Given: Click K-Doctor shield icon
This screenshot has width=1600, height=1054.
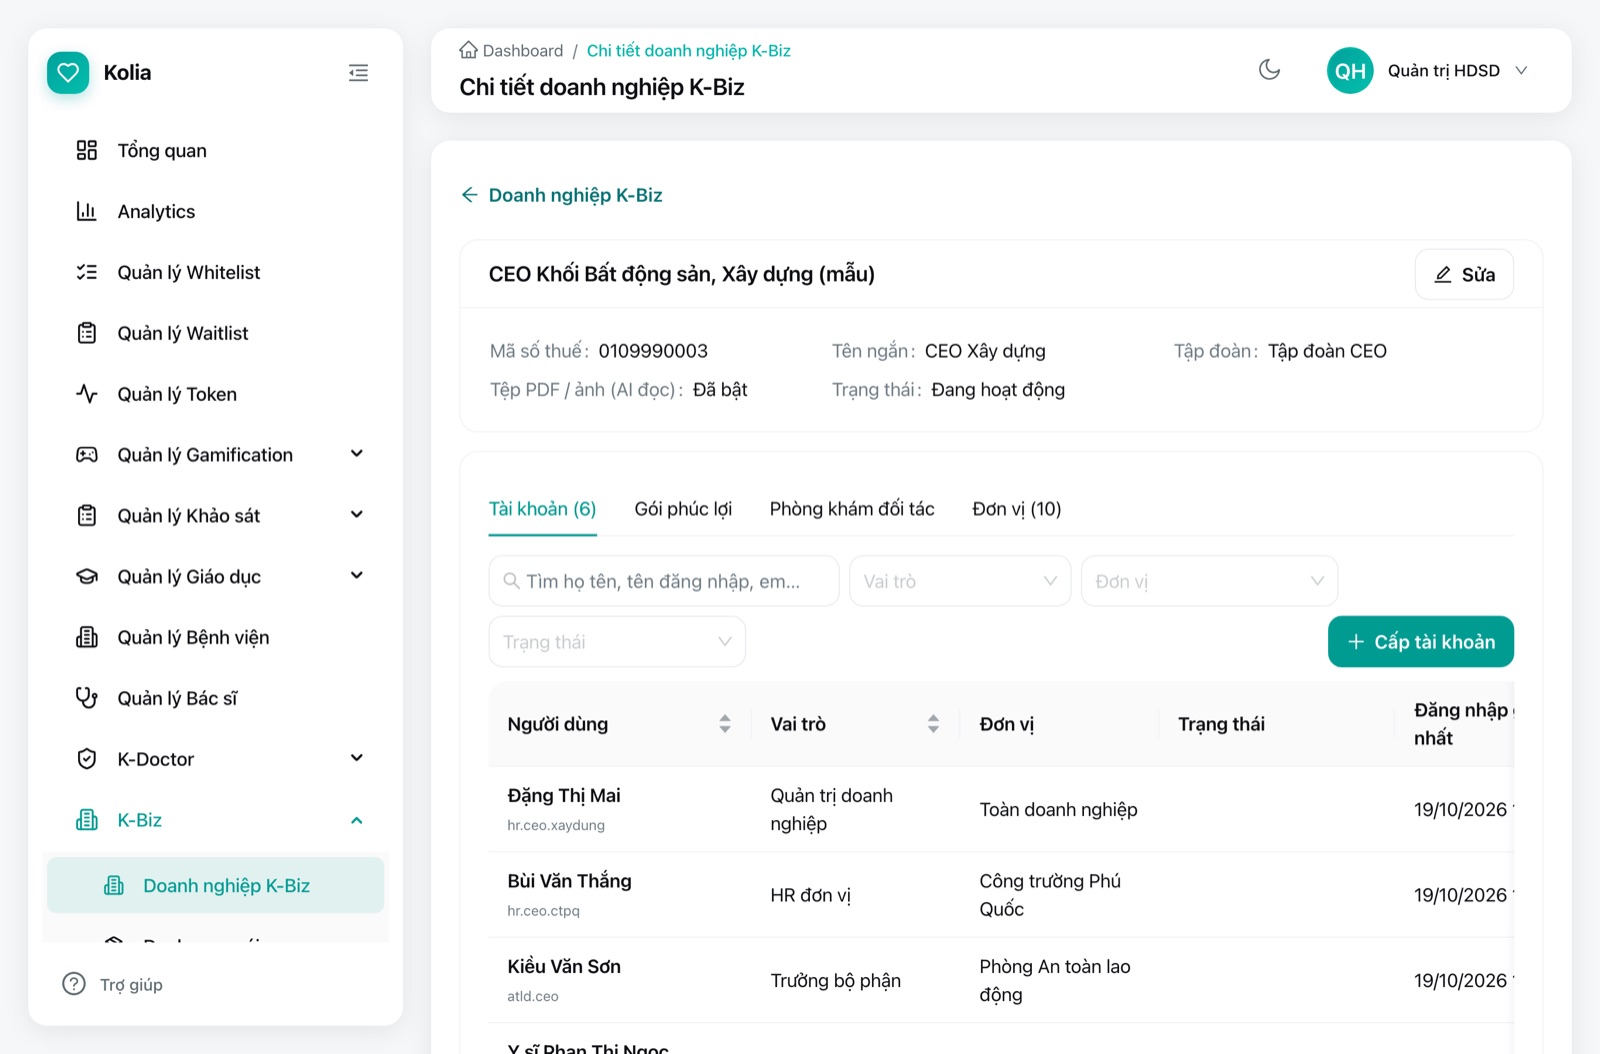Looking at the screenshot, I should click(x=87, y=759).
